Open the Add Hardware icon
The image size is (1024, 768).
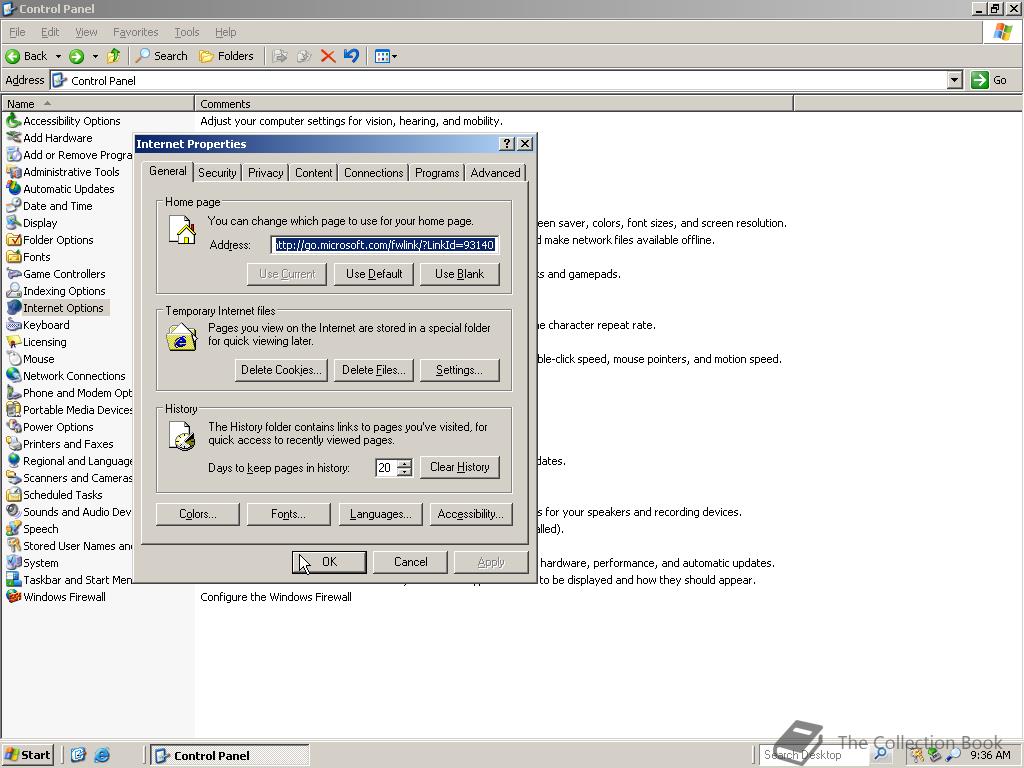click(14, 138)
